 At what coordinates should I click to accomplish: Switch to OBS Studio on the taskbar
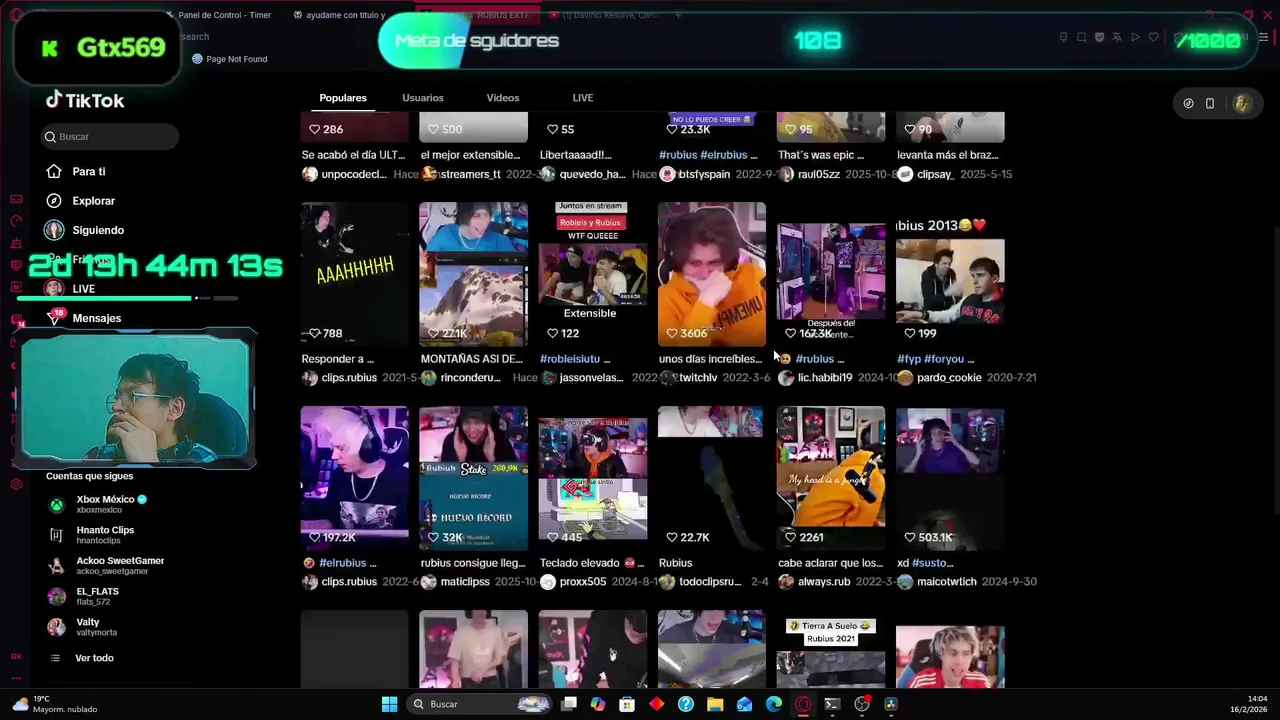pyautogui.click(x=862, y=704)
